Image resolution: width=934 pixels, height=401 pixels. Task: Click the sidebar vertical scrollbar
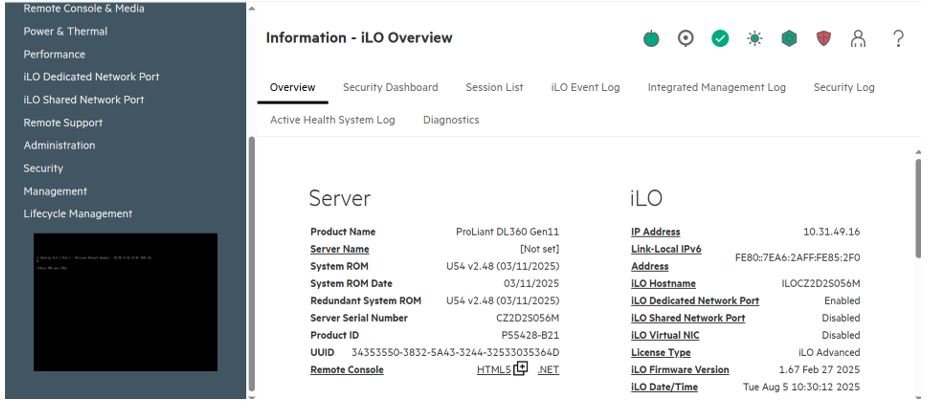coord(251,262)
